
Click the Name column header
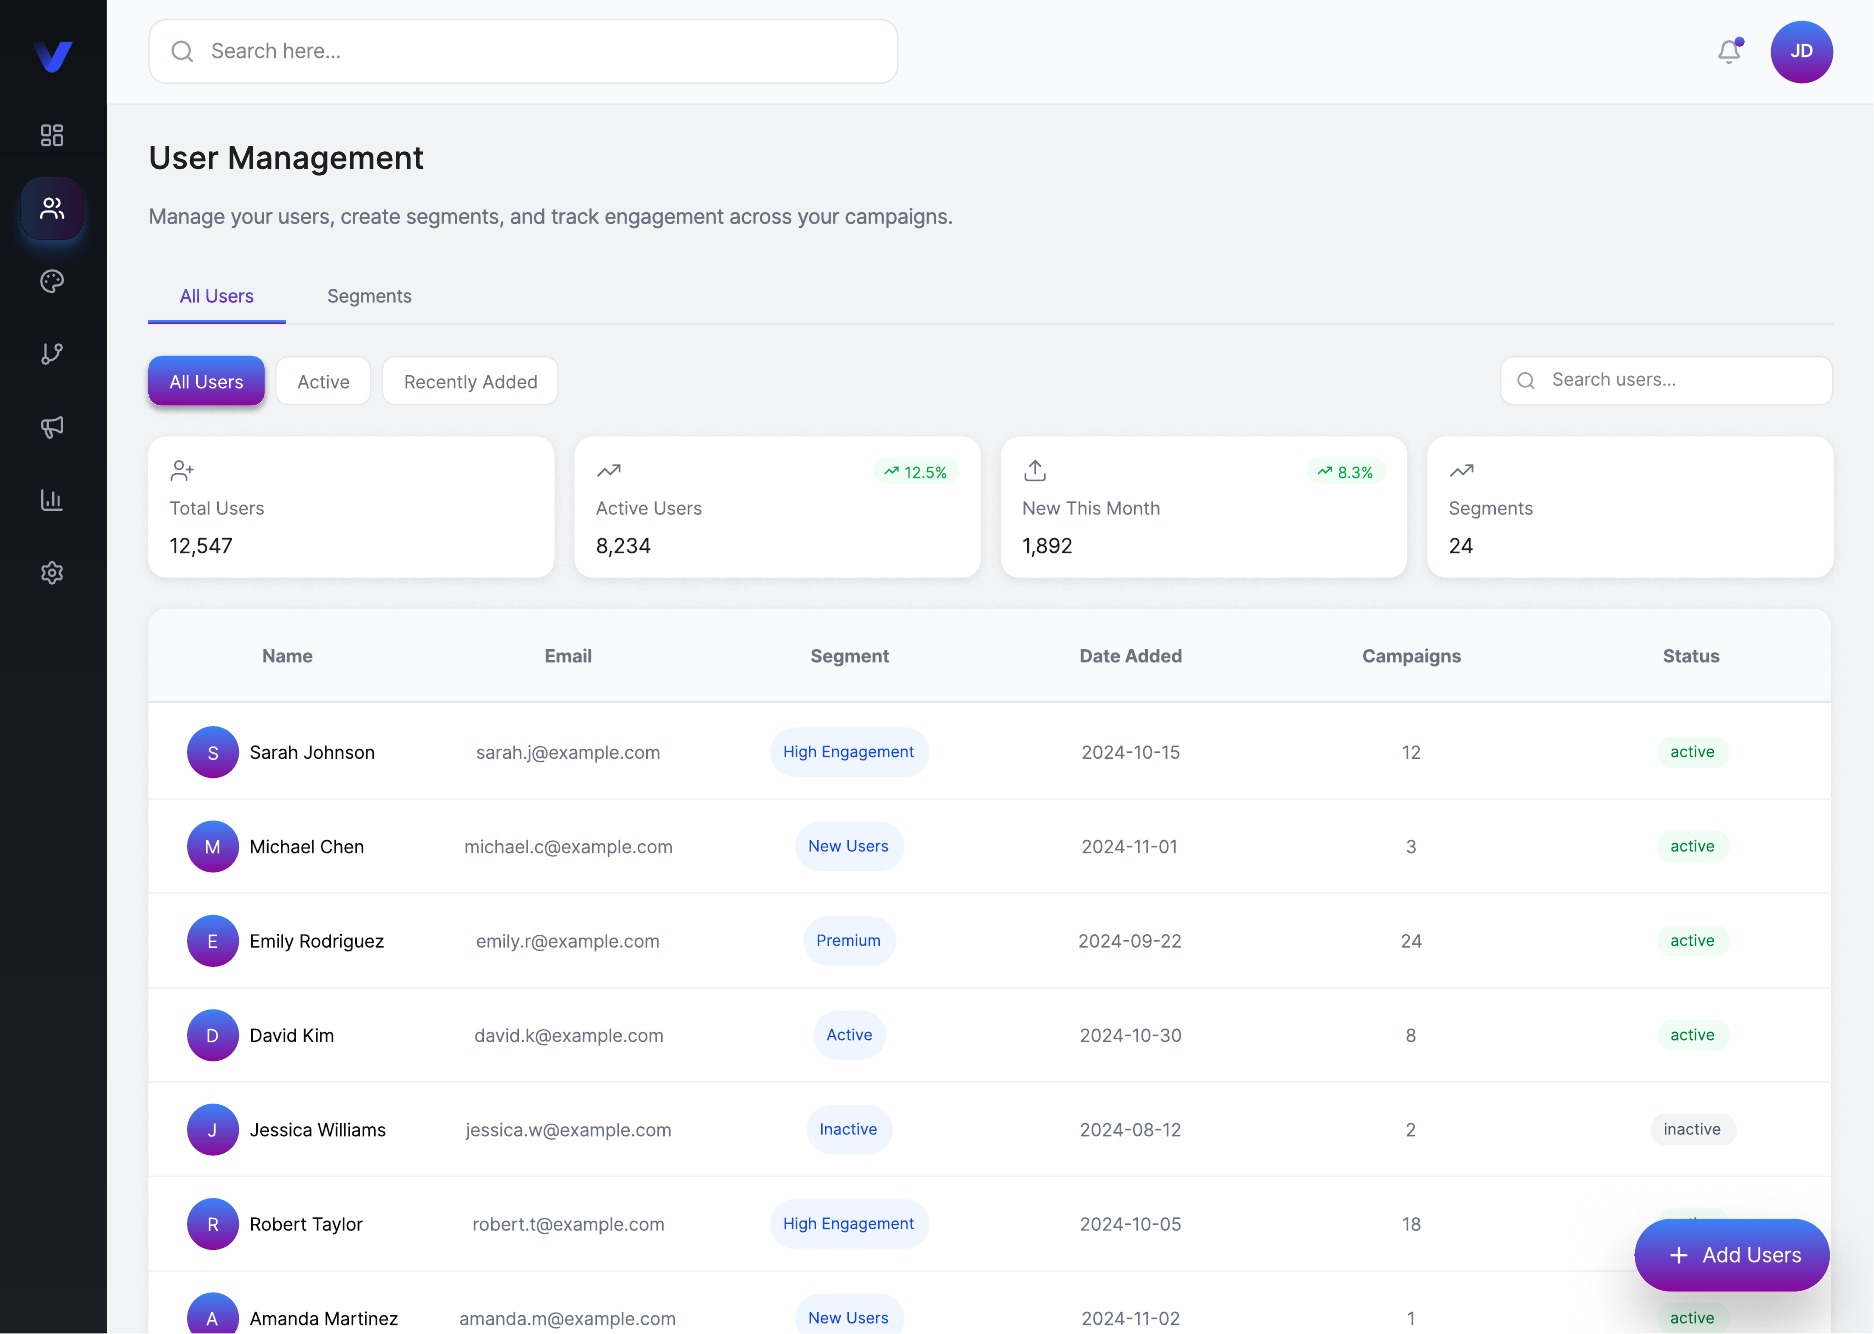coord(287,656)
